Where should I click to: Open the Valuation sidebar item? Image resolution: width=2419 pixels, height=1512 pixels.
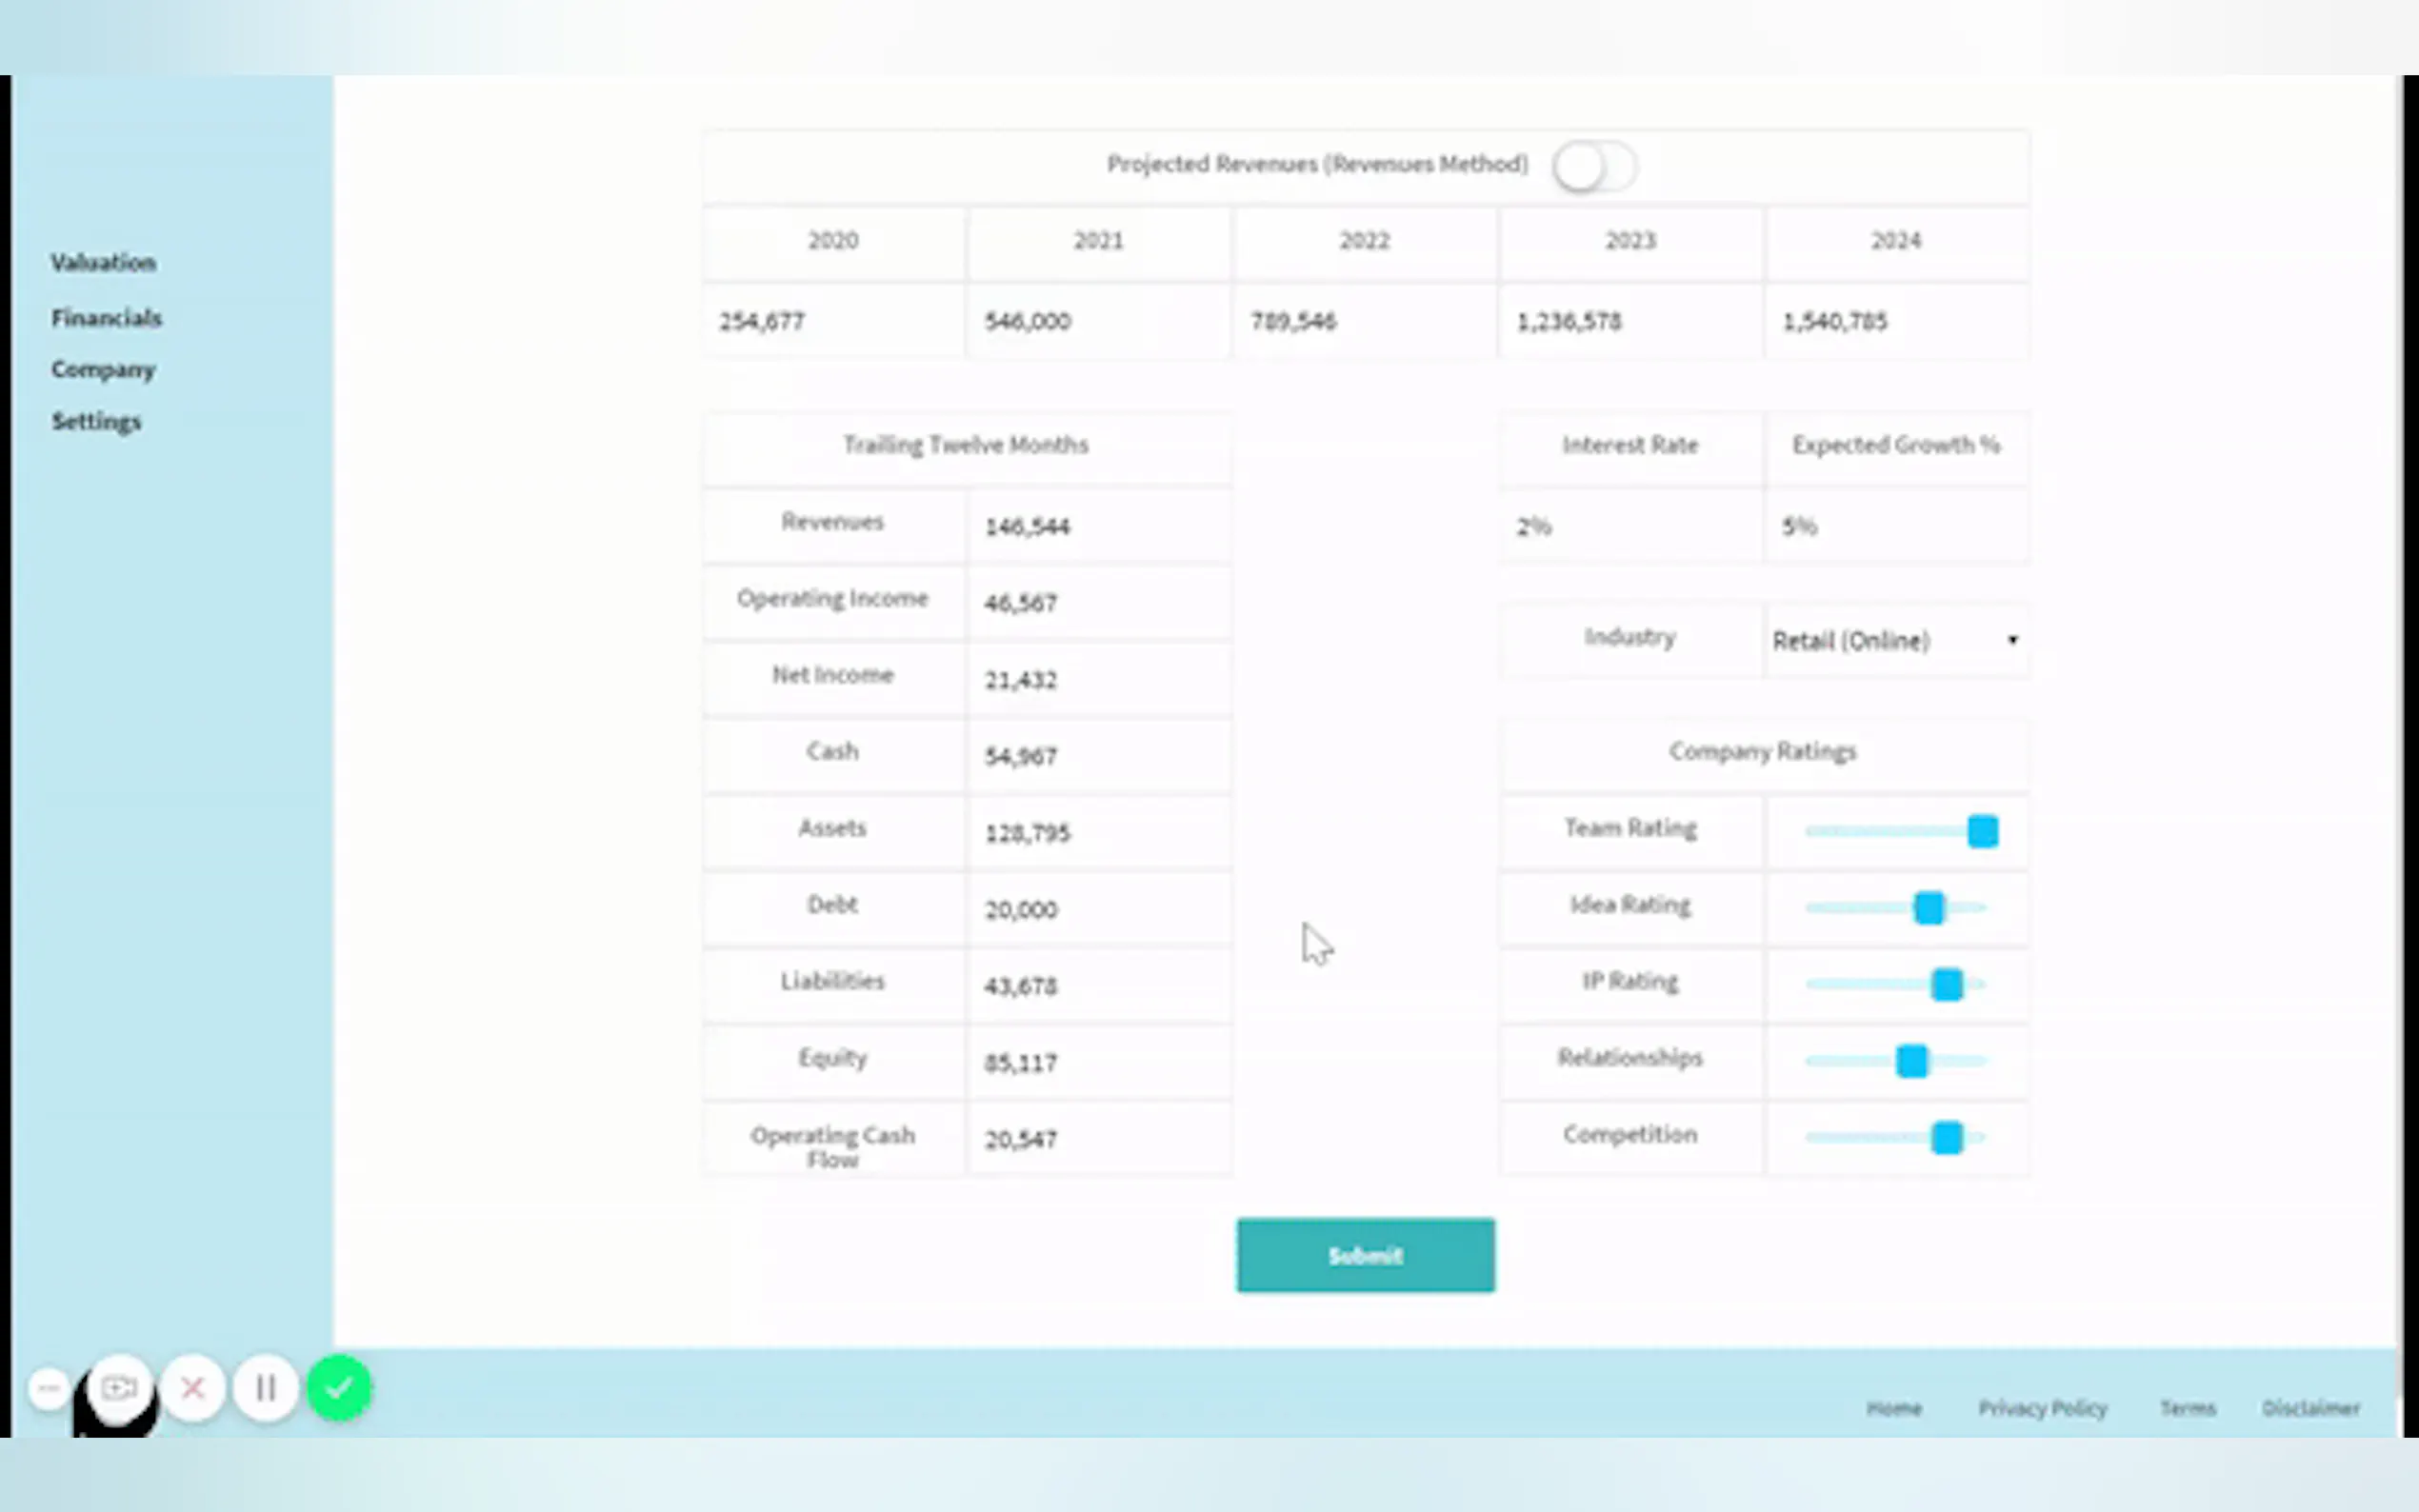pyautogui.click(x=103, y=263)
